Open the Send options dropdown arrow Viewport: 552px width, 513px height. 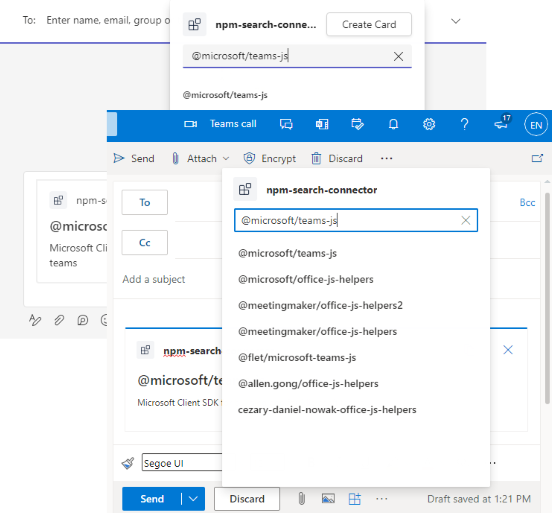[193, 499]
